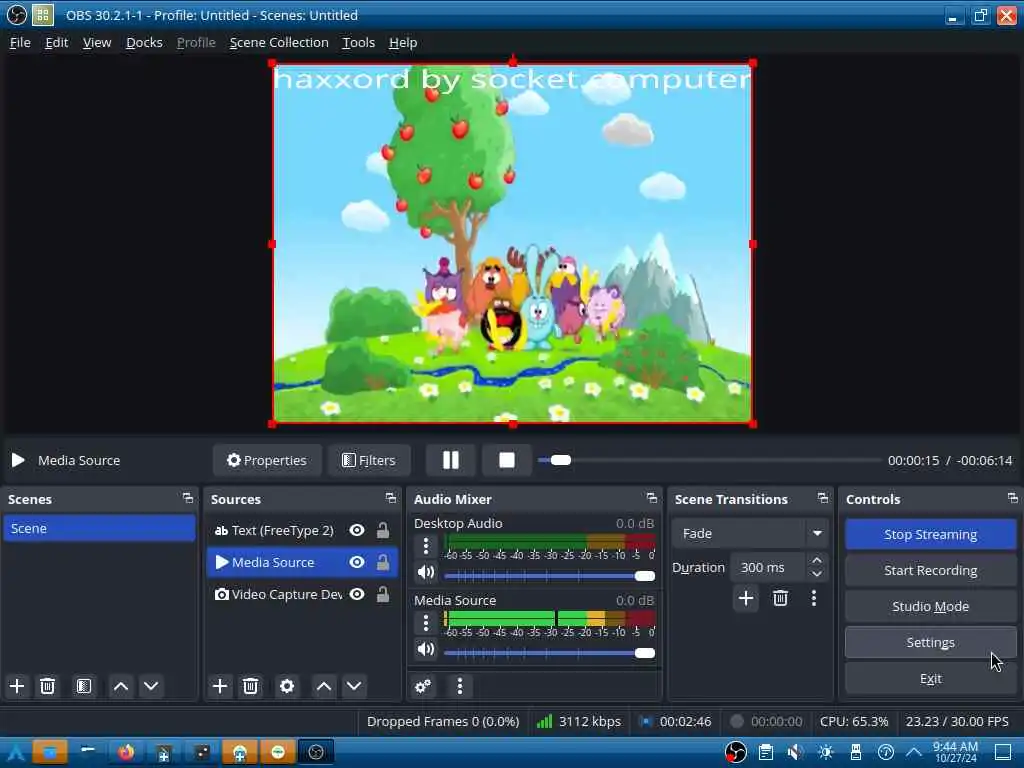1024x768 pixels.
Task: Add a scene transition with plus button
Action: pos(746,598)
